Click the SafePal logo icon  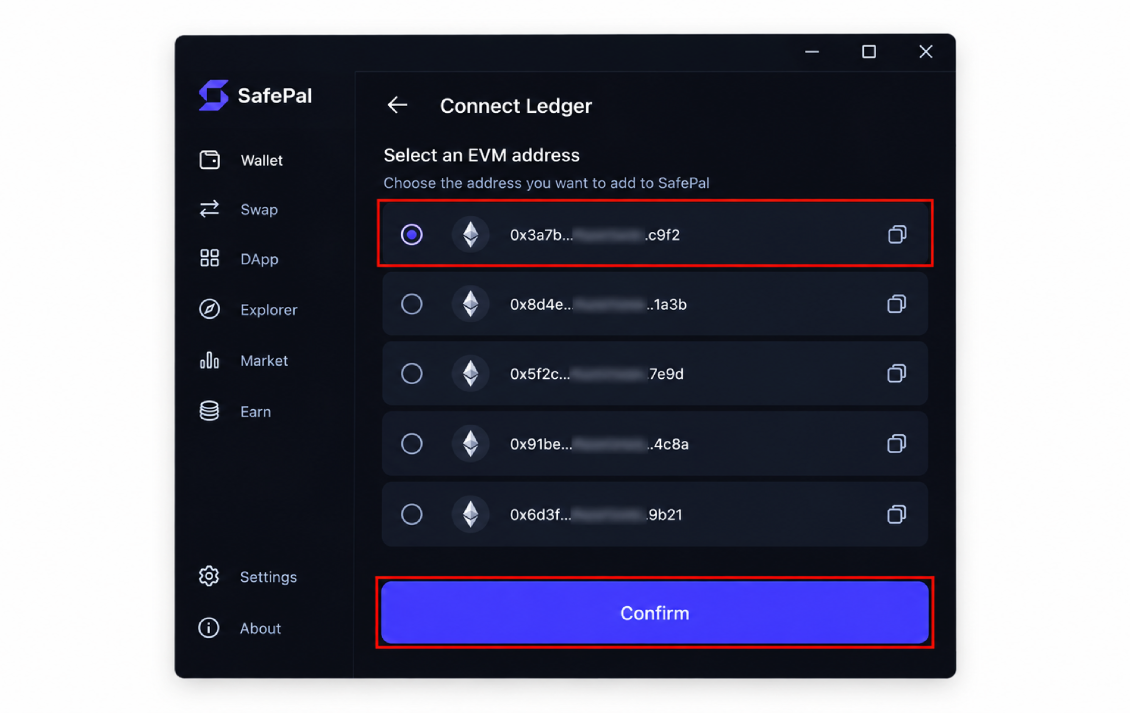pos(213,95)
